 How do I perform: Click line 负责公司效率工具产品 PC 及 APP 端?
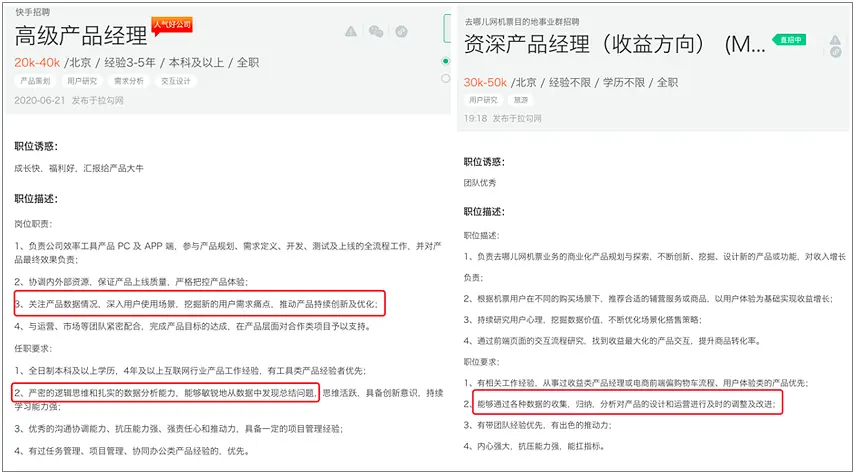tap(228, 252)
